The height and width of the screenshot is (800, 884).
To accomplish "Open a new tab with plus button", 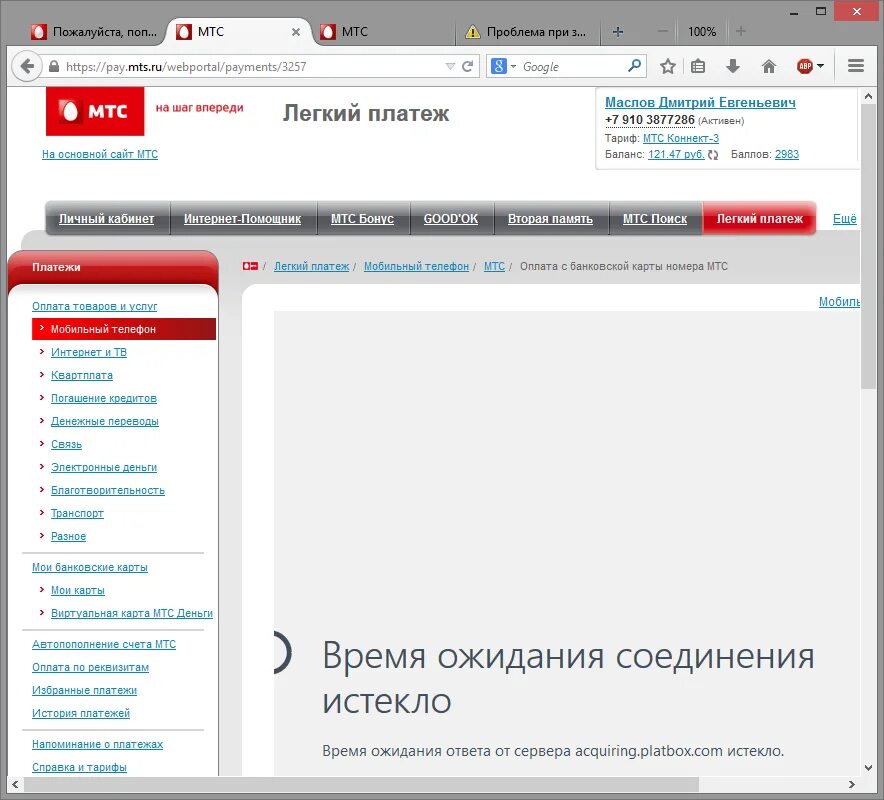I will (x=618, y=32).
